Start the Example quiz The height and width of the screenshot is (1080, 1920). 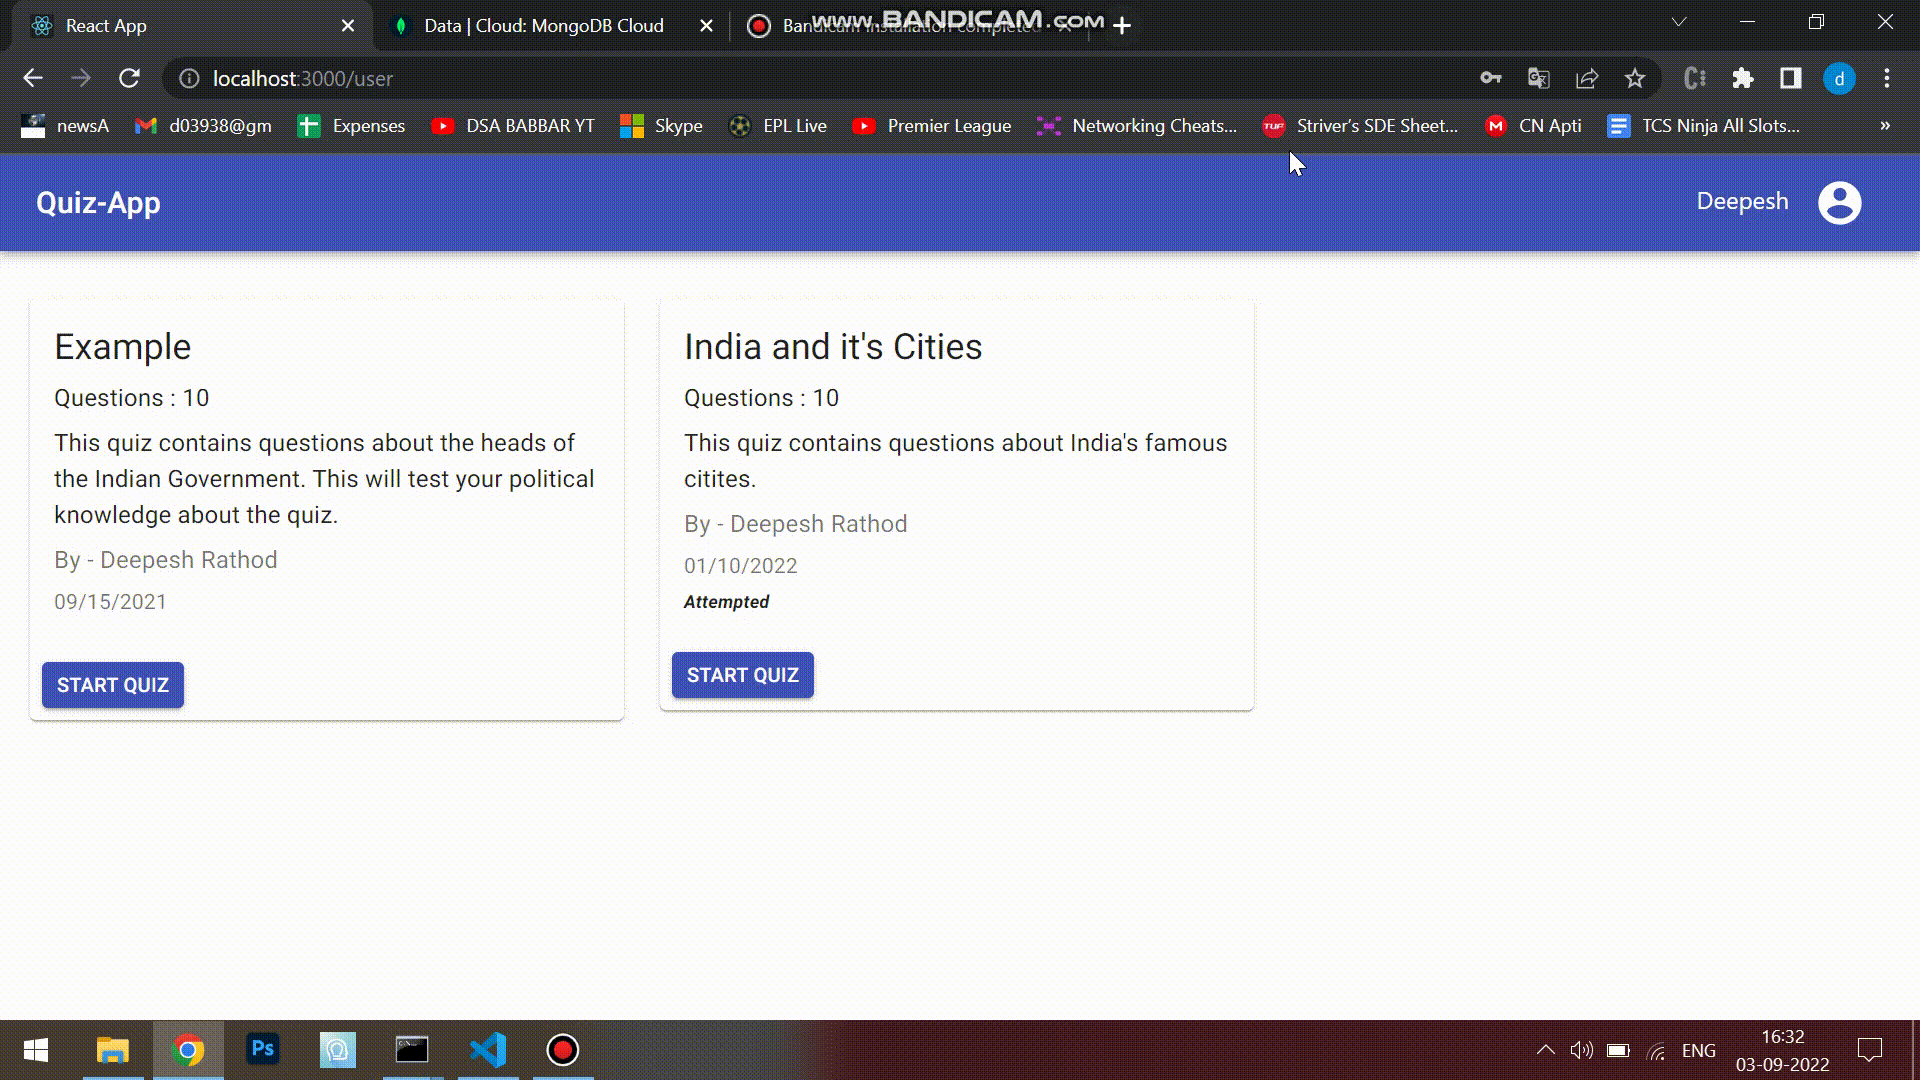coord(112,685)
